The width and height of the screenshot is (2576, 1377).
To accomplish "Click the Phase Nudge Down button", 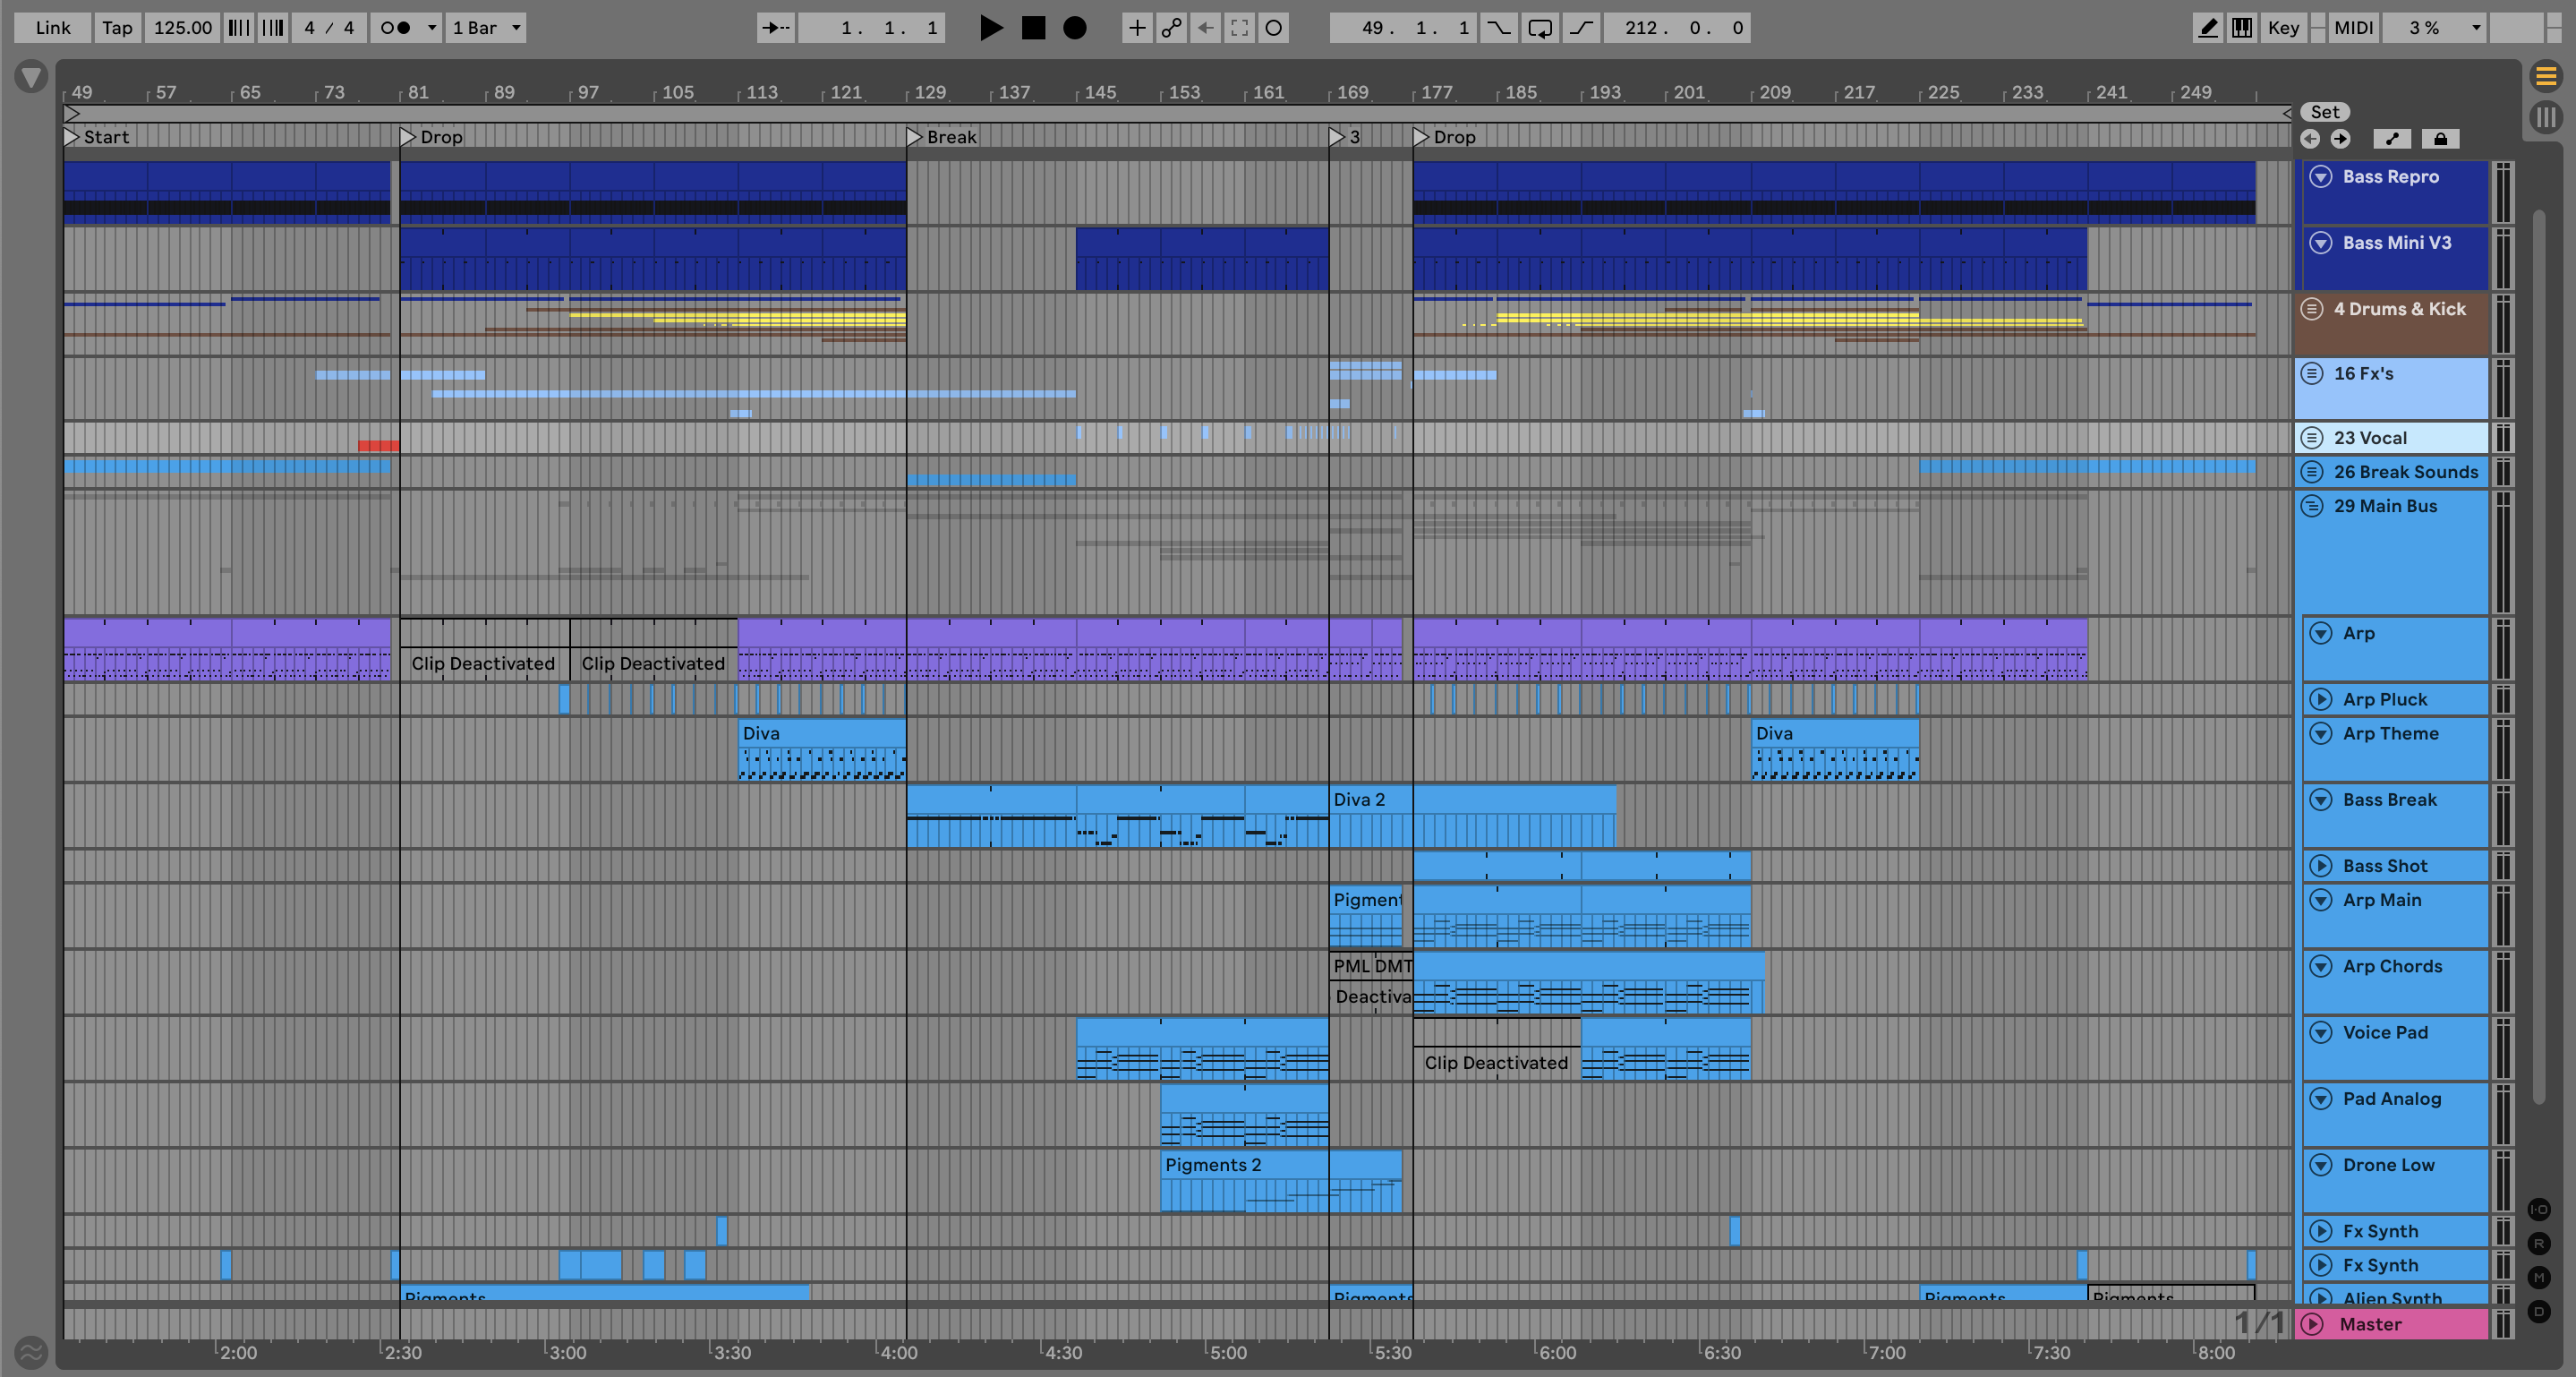I will click(x=239, y=28).
